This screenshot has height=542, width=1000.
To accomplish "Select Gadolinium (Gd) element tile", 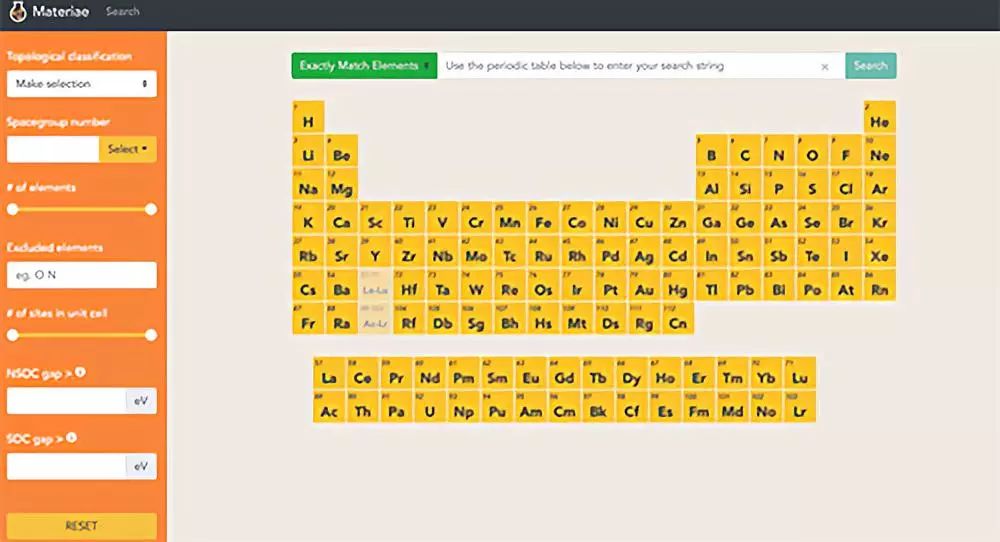I will click(564, 373).
